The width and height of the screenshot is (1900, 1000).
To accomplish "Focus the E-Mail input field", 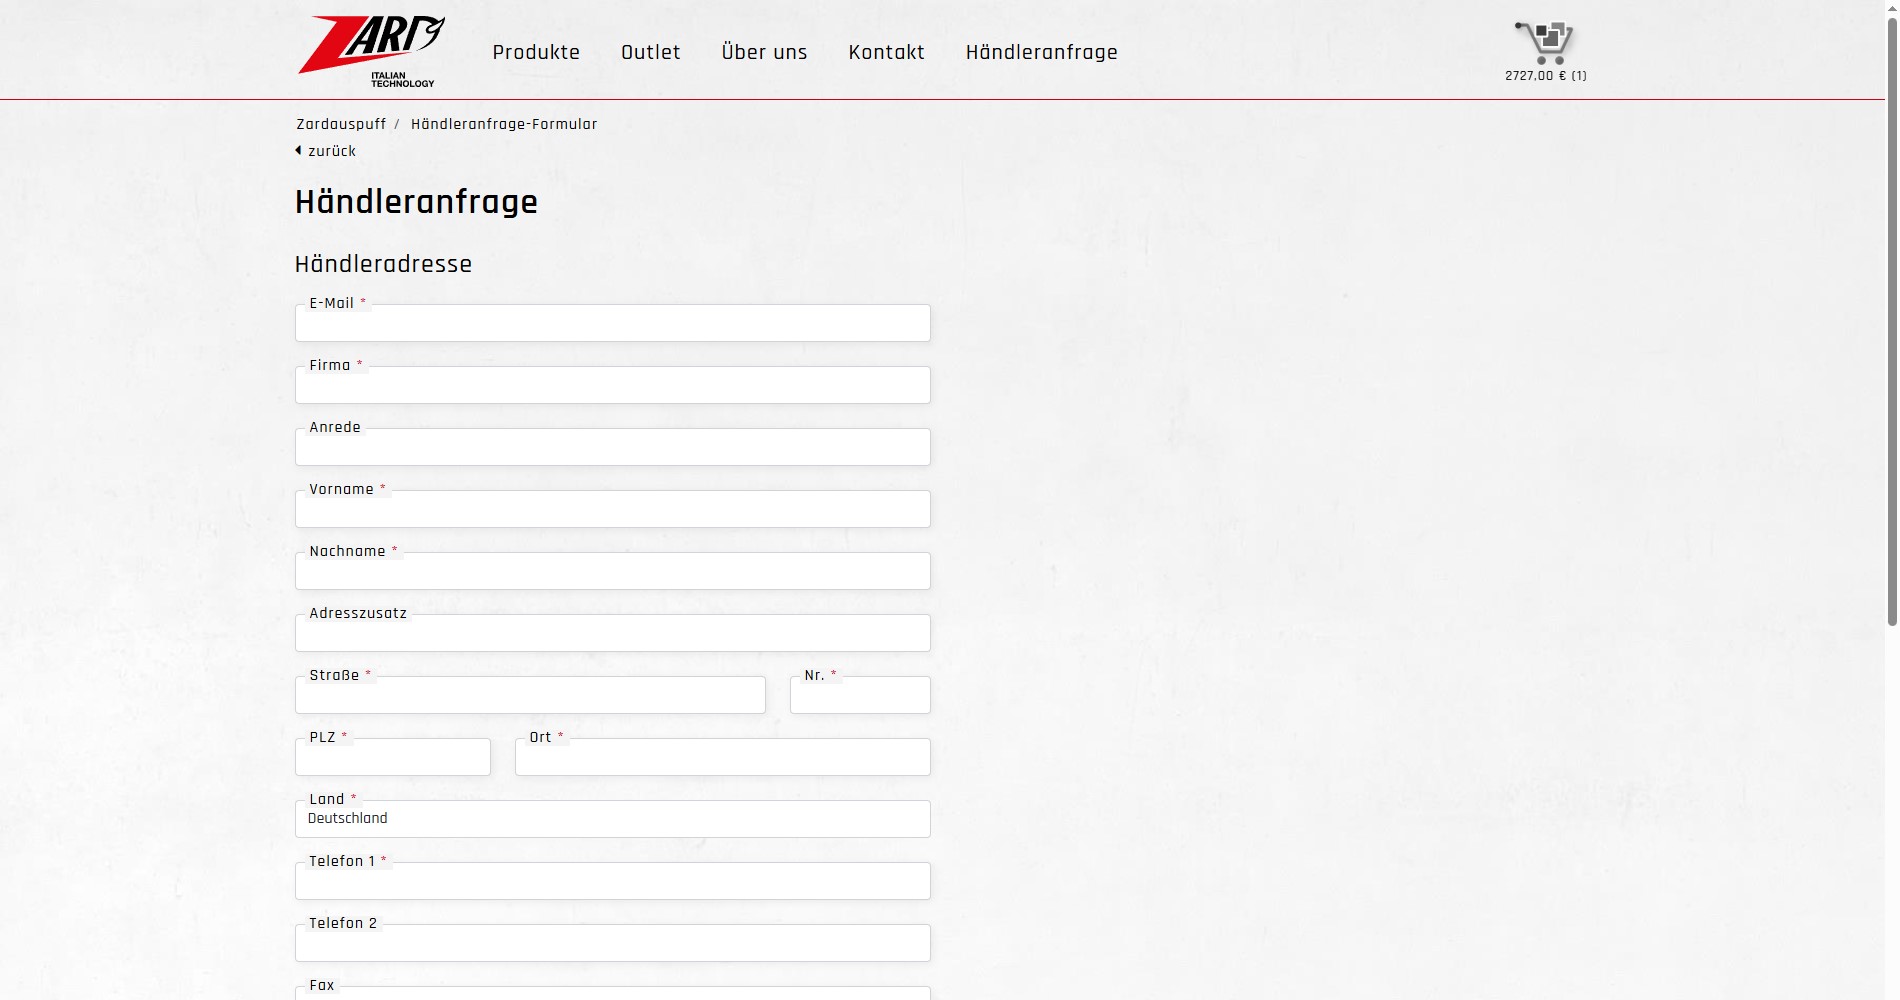I will 612,324.
